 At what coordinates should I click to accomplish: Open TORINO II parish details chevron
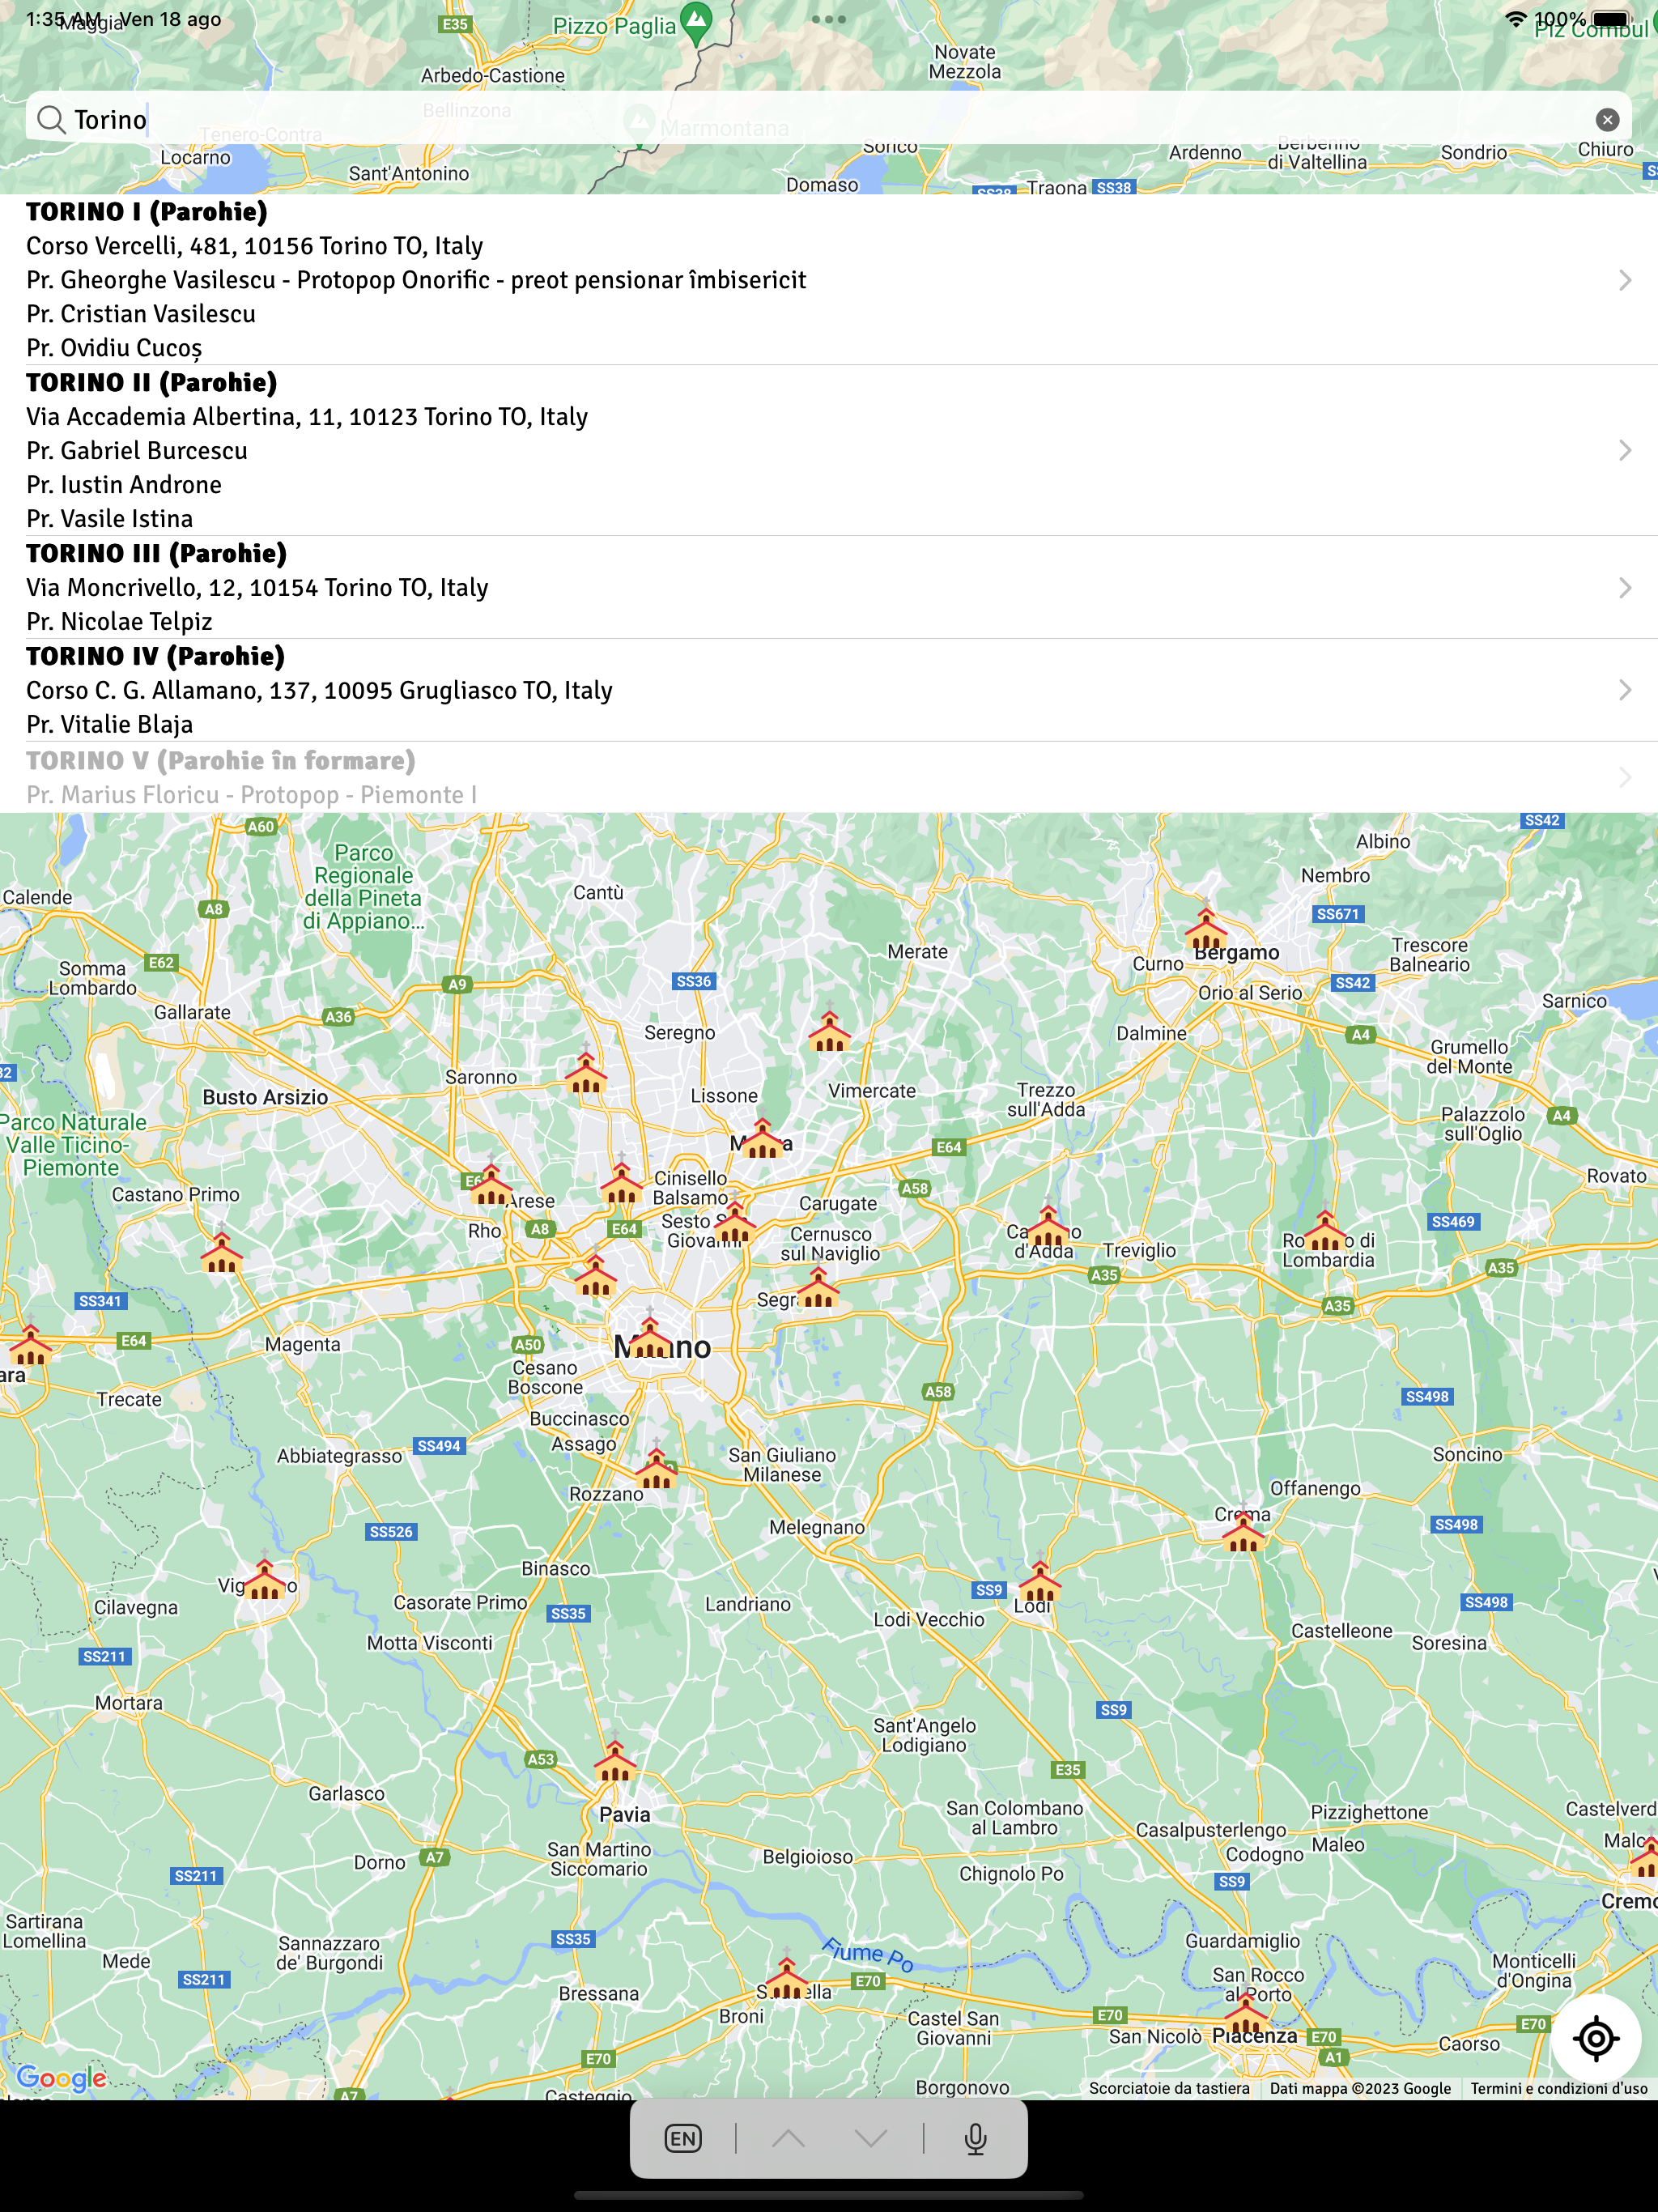1625,450
